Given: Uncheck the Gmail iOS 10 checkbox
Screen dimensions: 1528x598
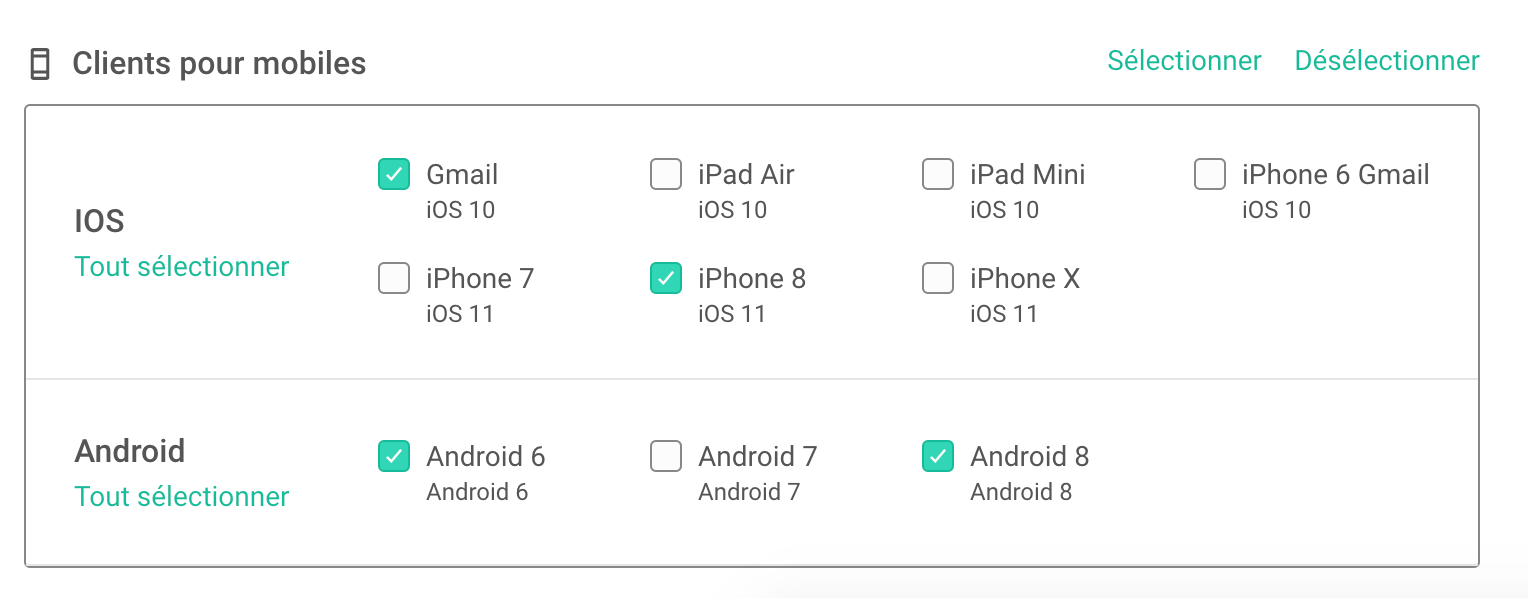Looking at the screenshot, I should pos(394,174).
